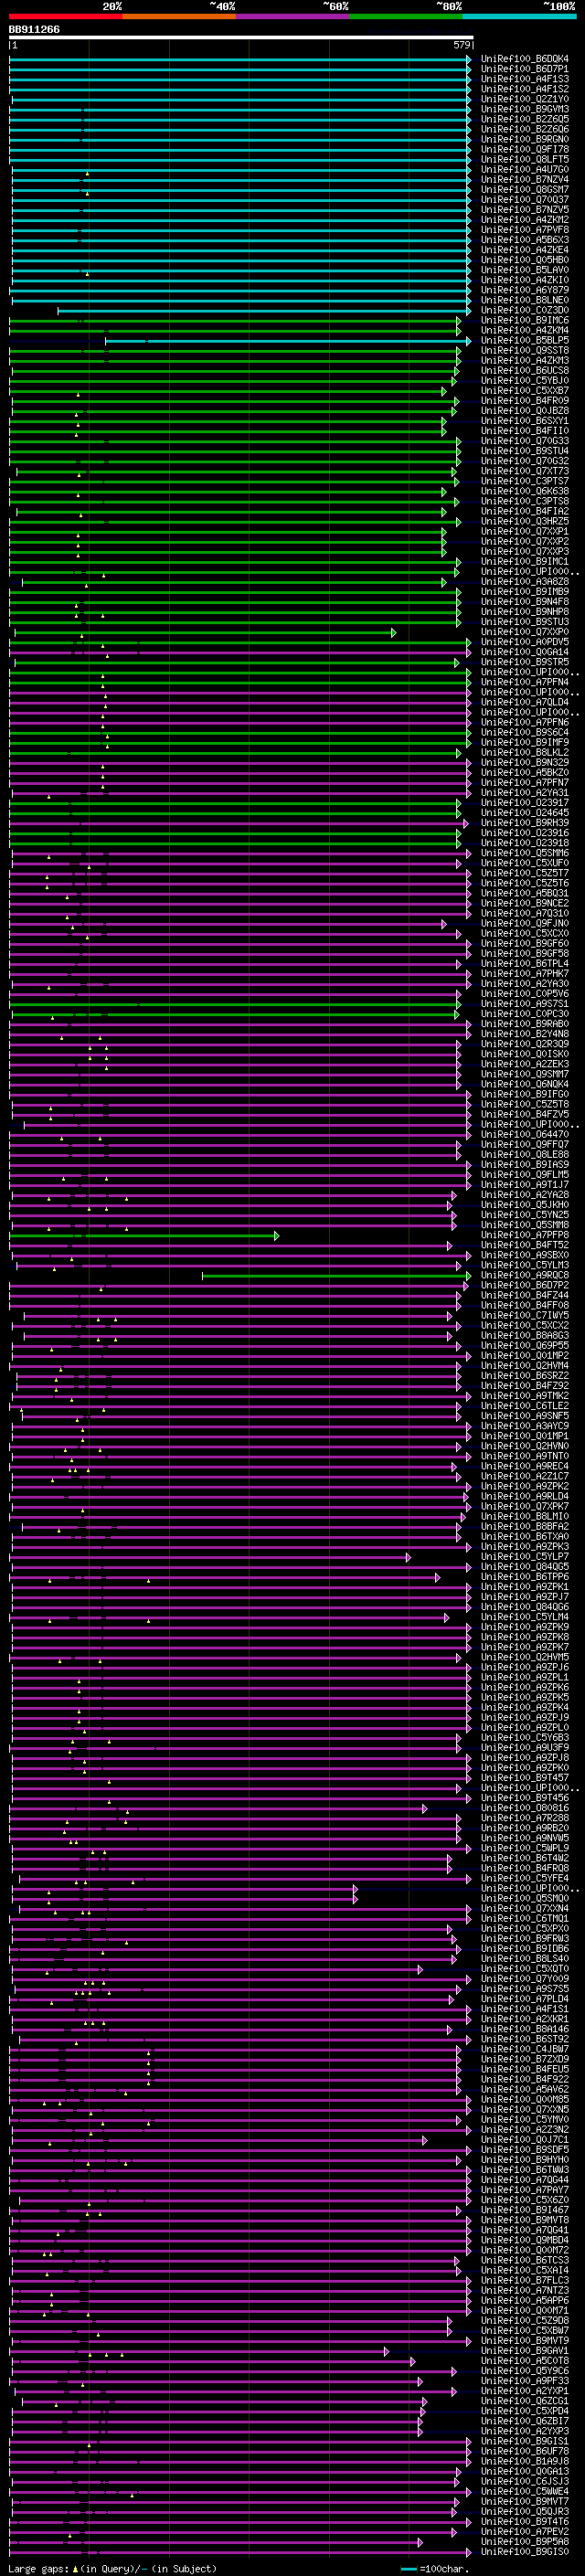Click hit label UniRef100_B9GVM3
The height and width of the screenshot is (2576, 585).
(x=525, y=109)
